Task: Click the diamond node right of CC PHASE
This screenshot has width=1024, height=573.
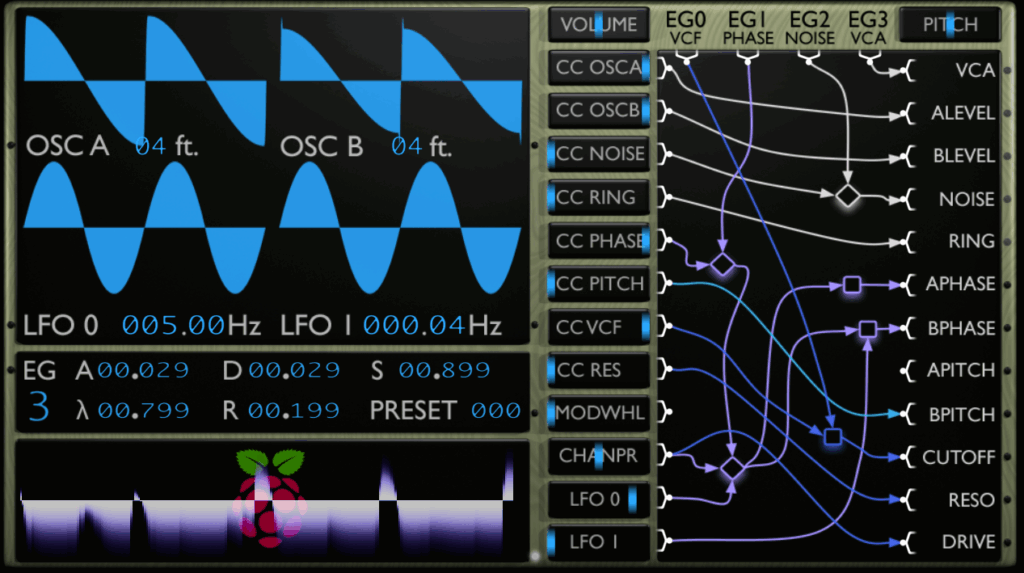Action: pos(721,265)
